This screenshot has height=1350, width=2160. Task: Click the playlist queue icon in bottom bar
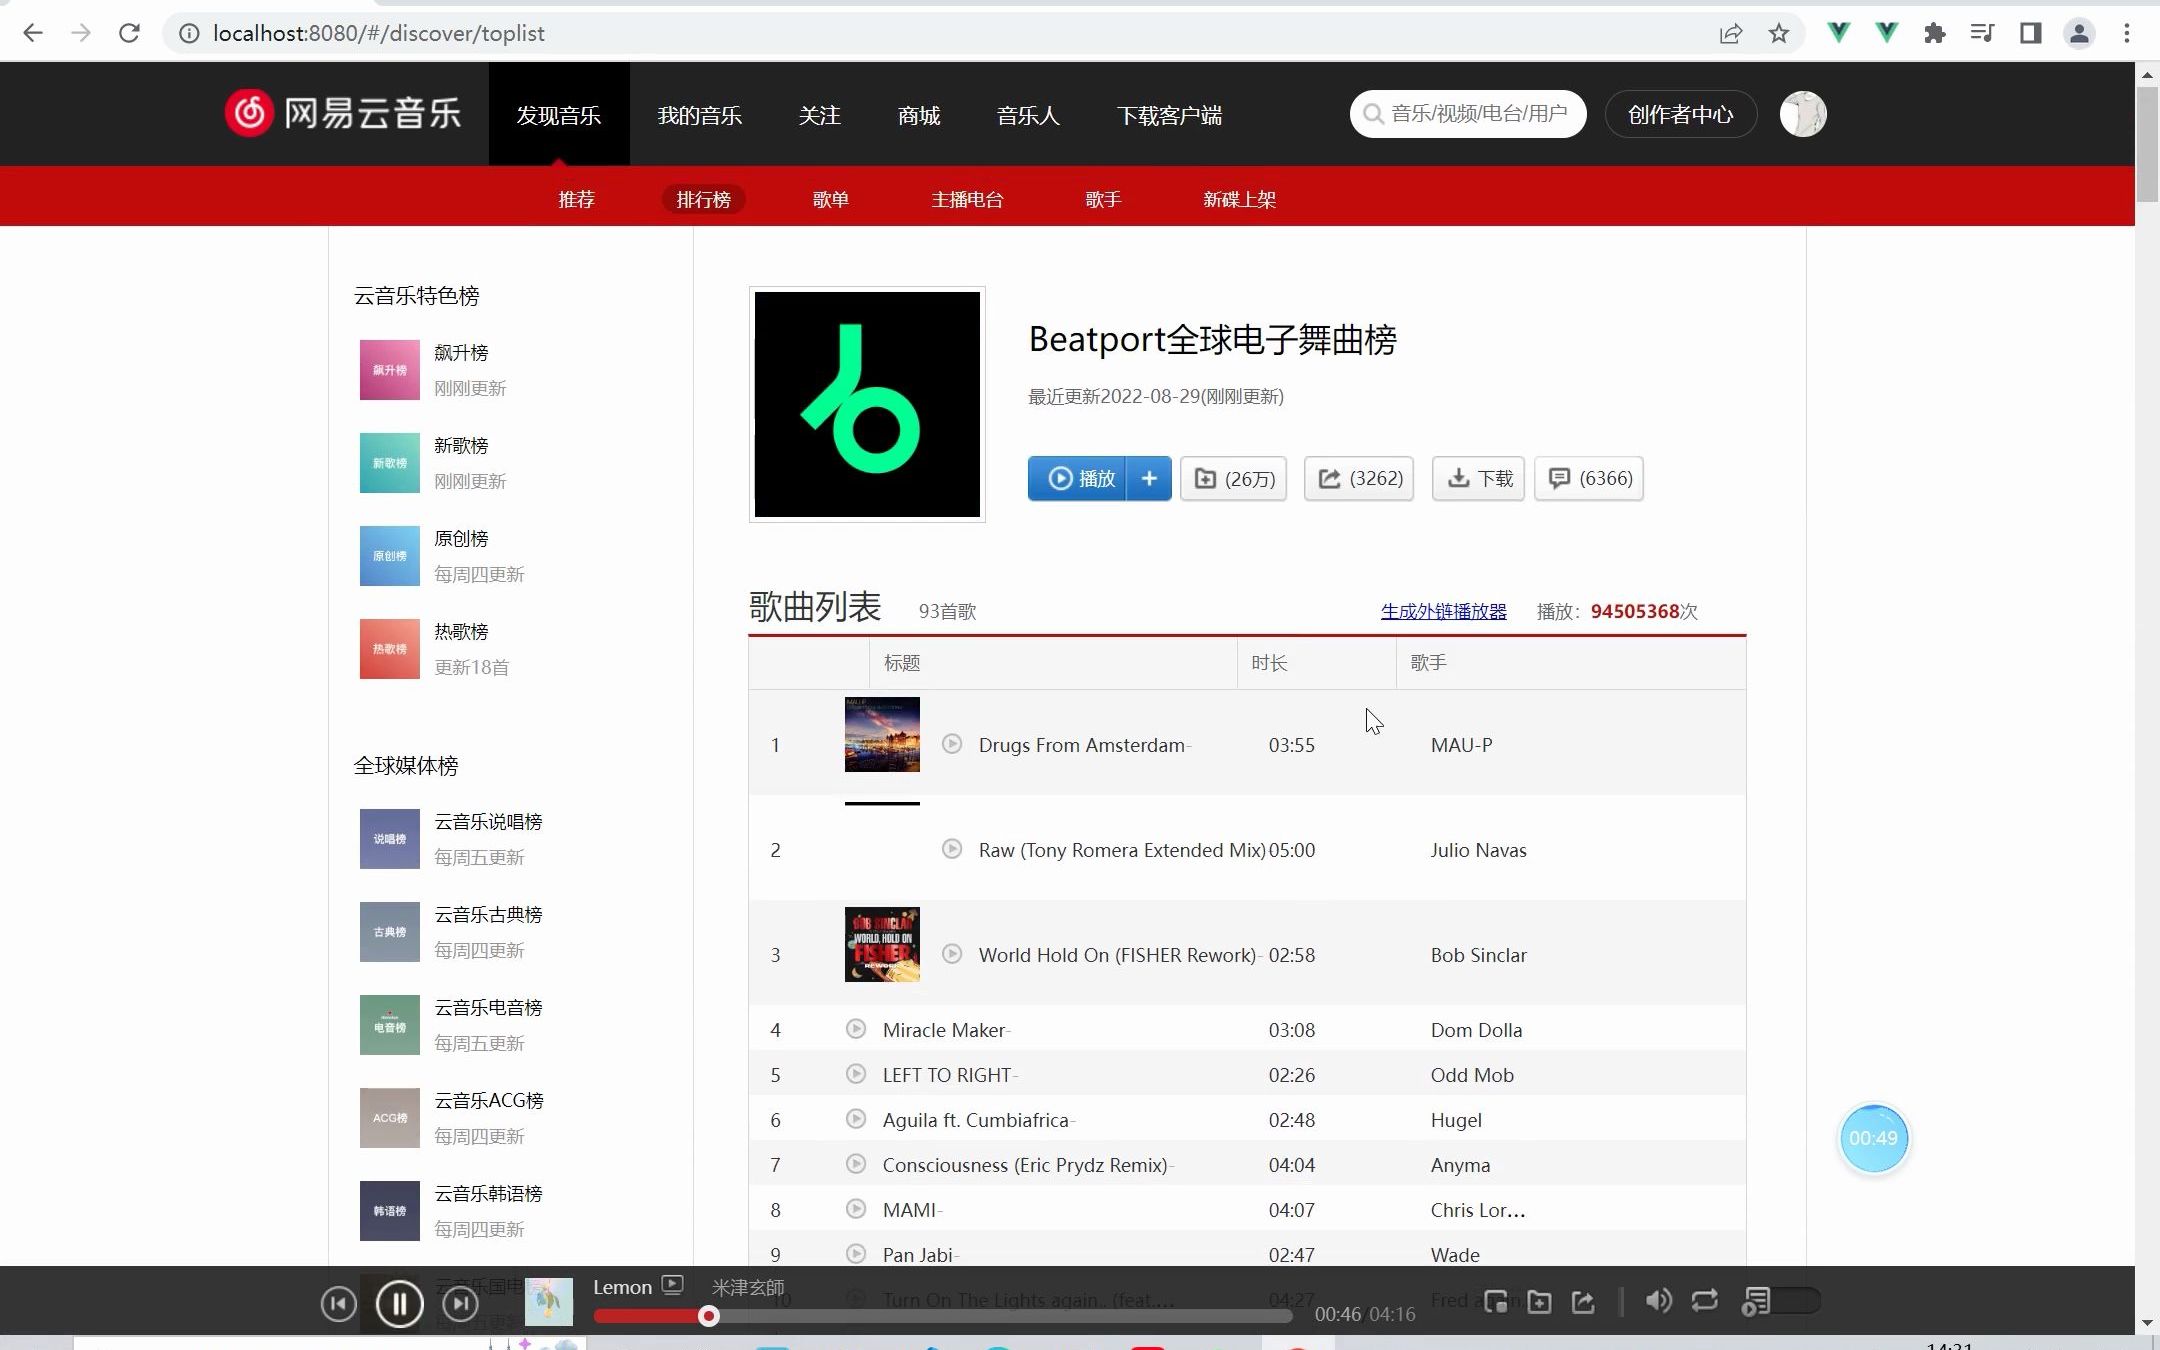pos(1757,1302)
